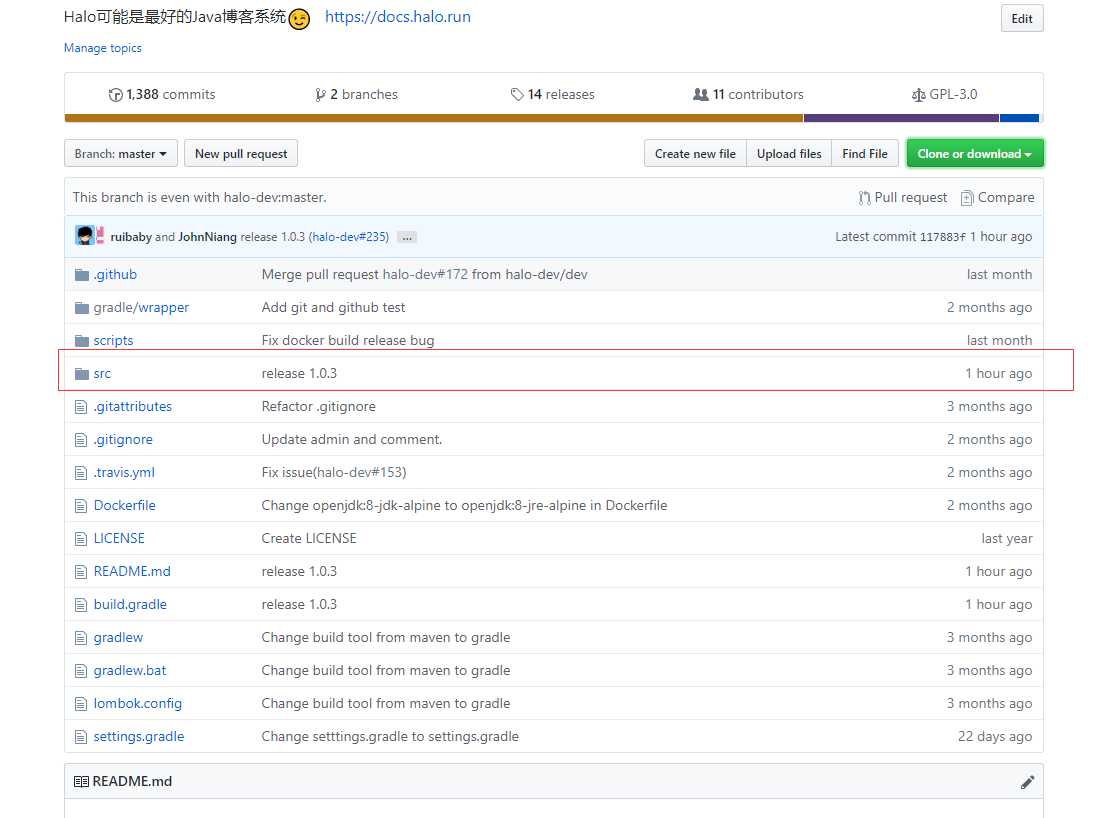Click the Create new file button
1118x818 pixels.
click(x=695, y=153)
